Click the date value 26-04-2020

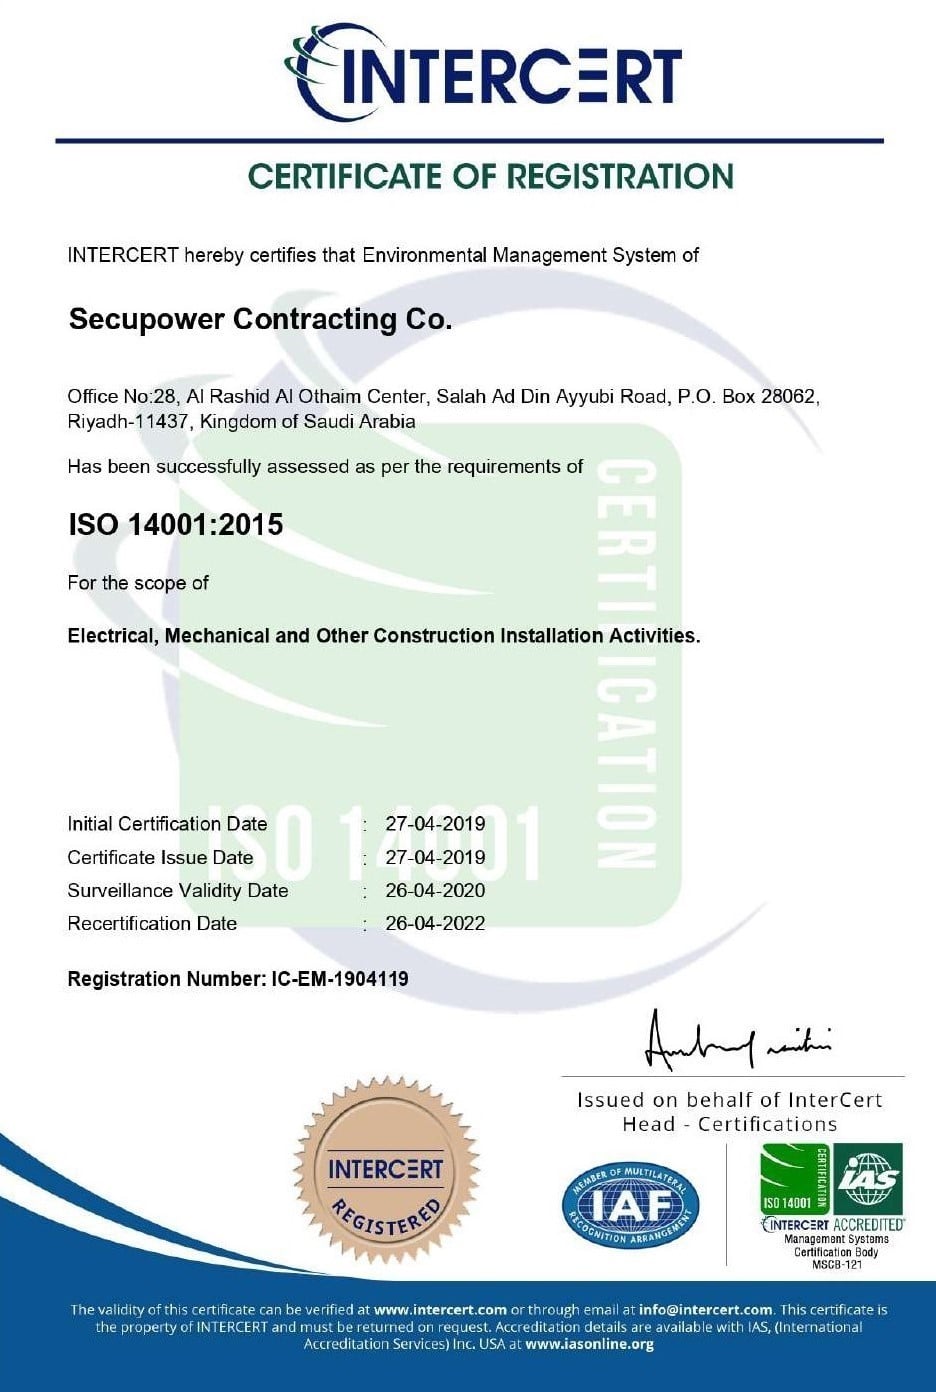pos(435,890)
